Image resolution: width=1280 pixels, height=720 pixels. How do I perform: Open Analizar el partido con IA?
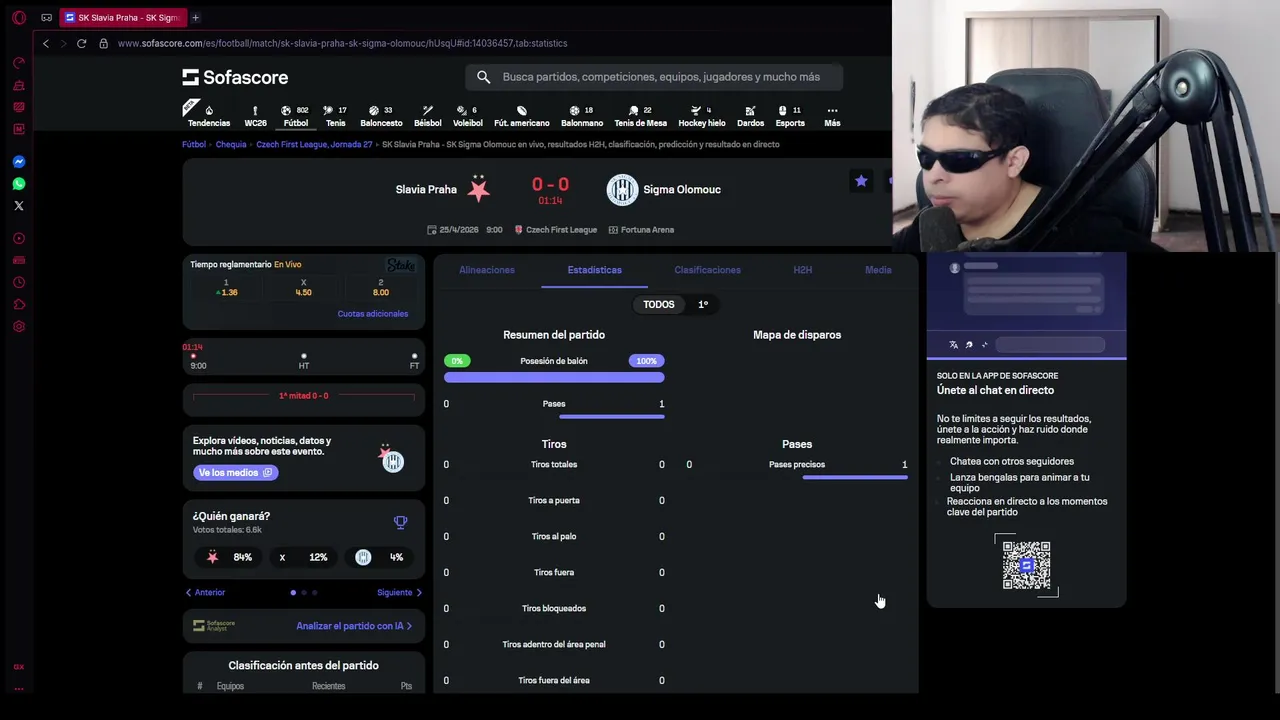tap(354, 626)
